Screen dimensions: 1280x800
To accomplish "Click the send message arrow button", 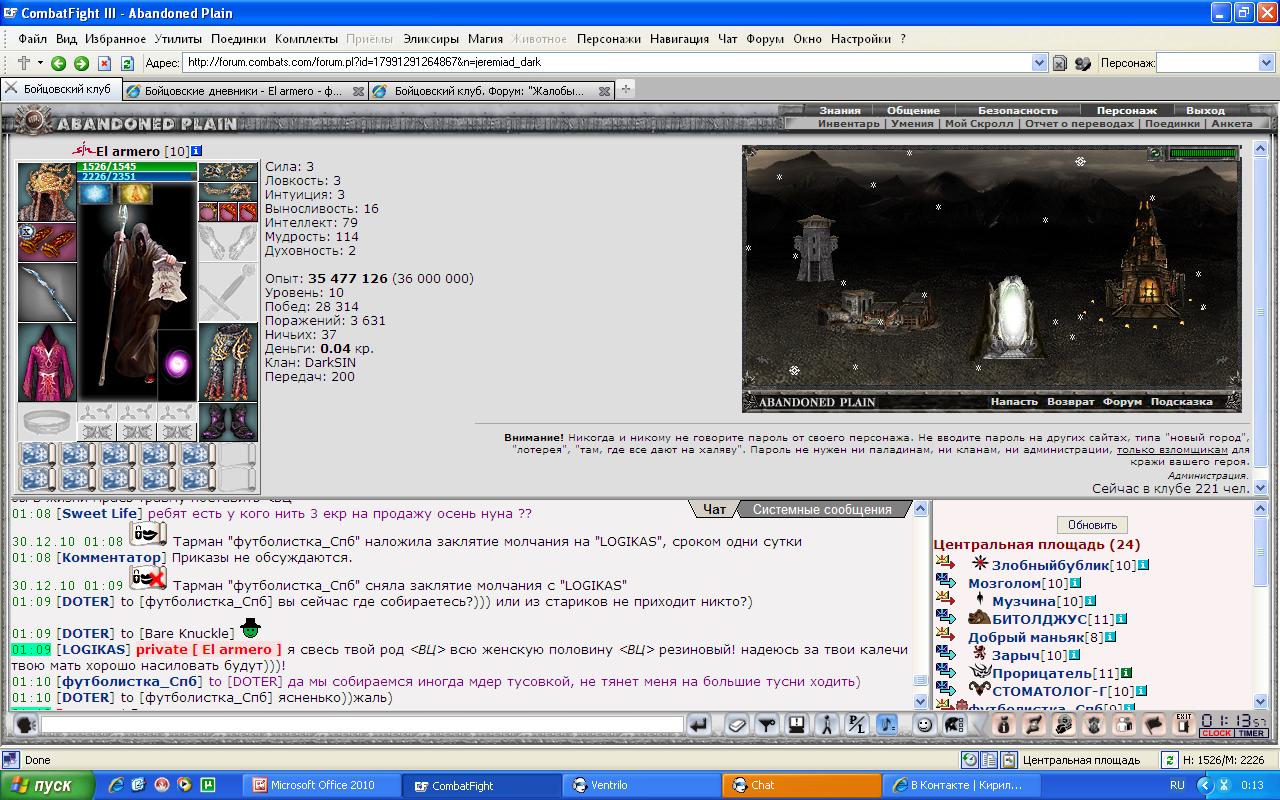I will click(700, 725).
